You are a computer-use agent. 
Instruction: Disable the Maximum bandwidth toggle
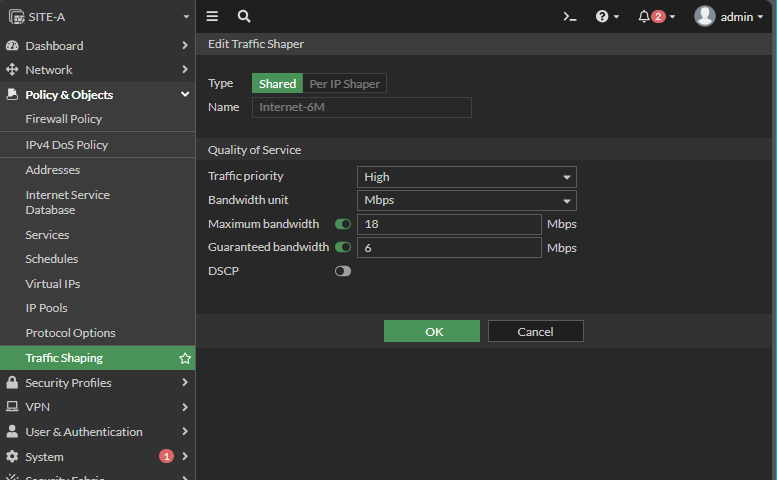pos(343,224)
